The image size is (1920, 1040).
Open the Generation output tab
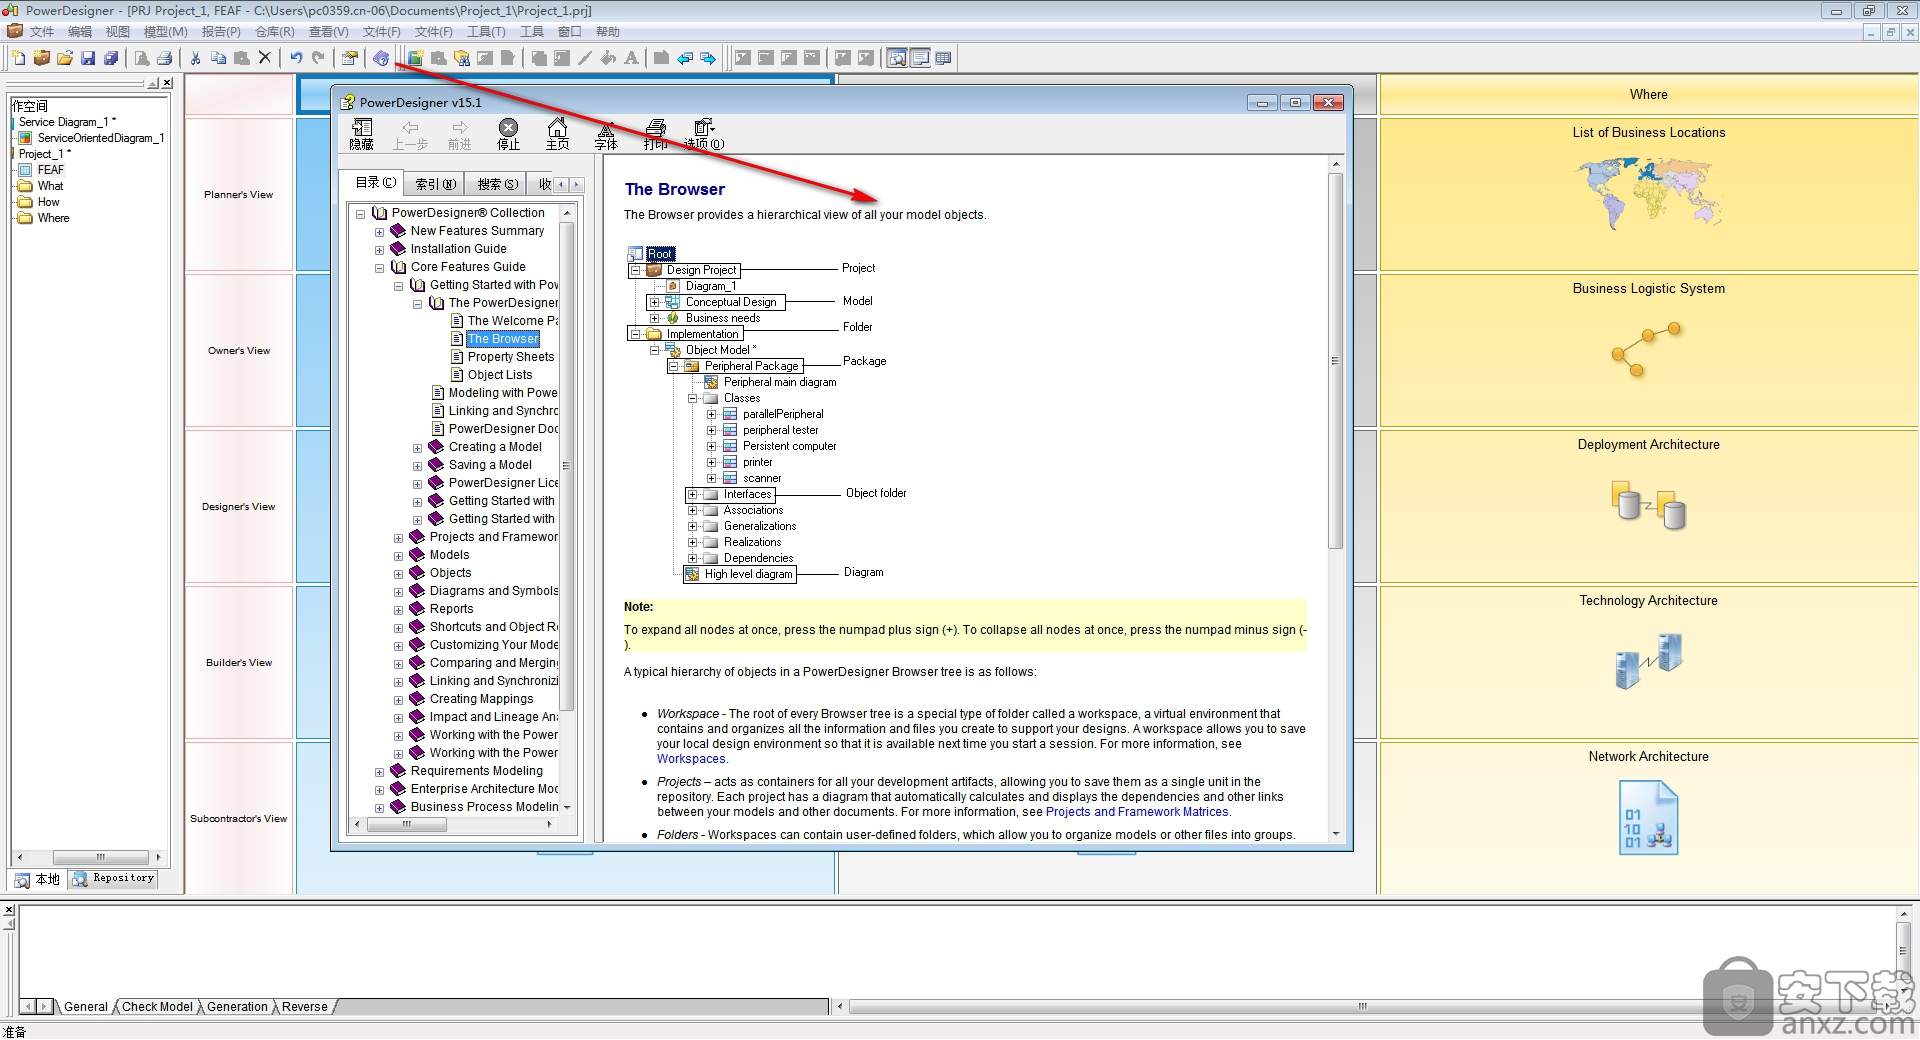pyautogui.click(x=237, y=1007)
